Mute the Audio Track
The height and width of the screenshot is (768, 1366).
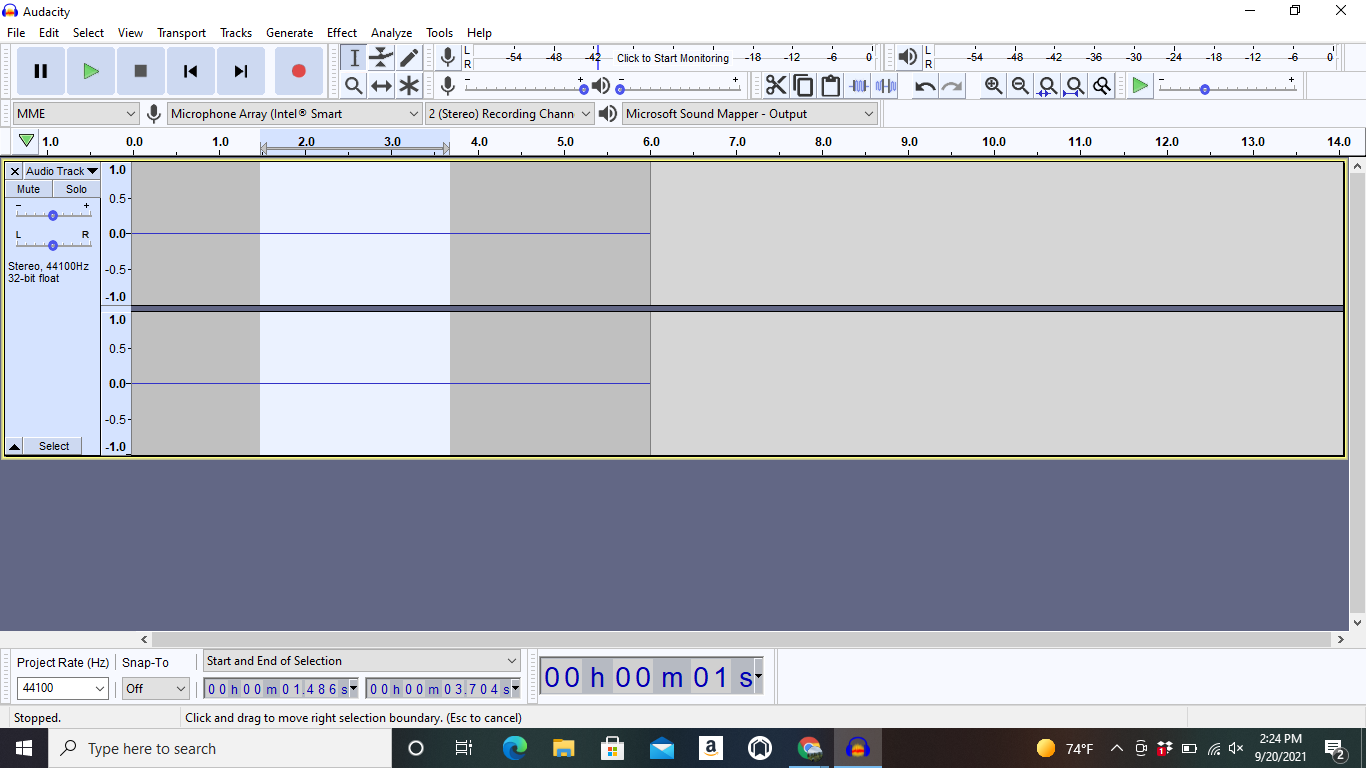pos(27,188)
